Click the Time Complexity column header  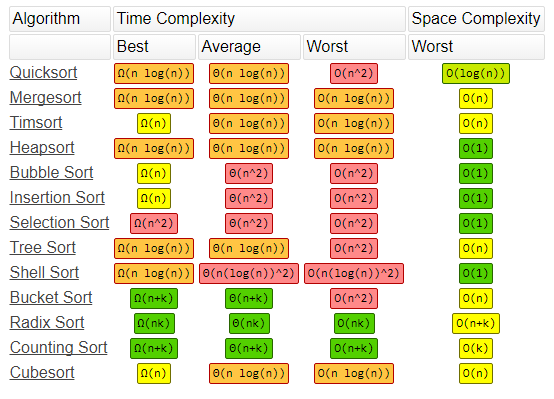259,19
